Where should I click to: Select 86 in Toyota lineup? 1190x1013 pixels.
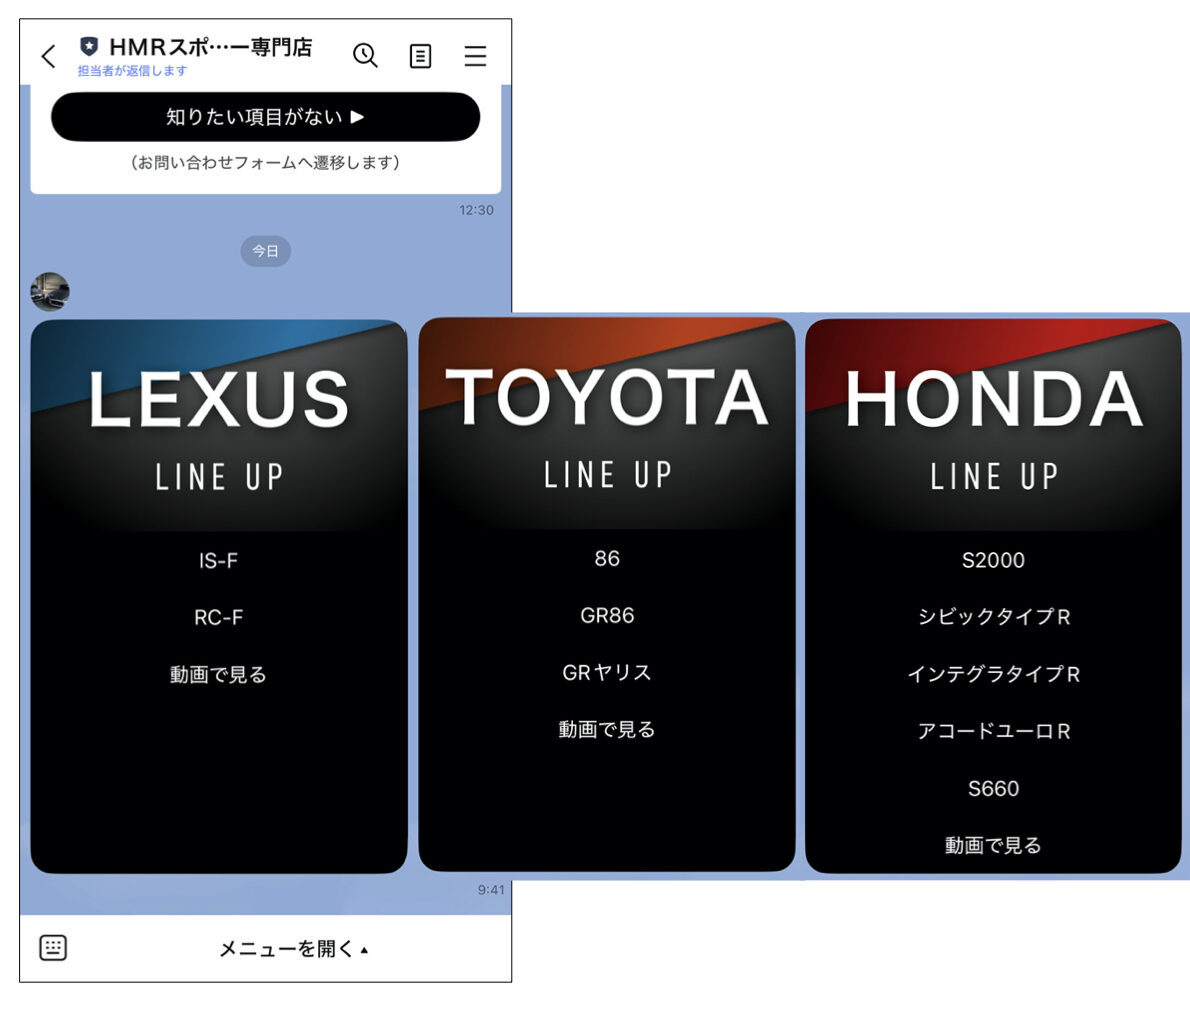[x=607, y=558]
